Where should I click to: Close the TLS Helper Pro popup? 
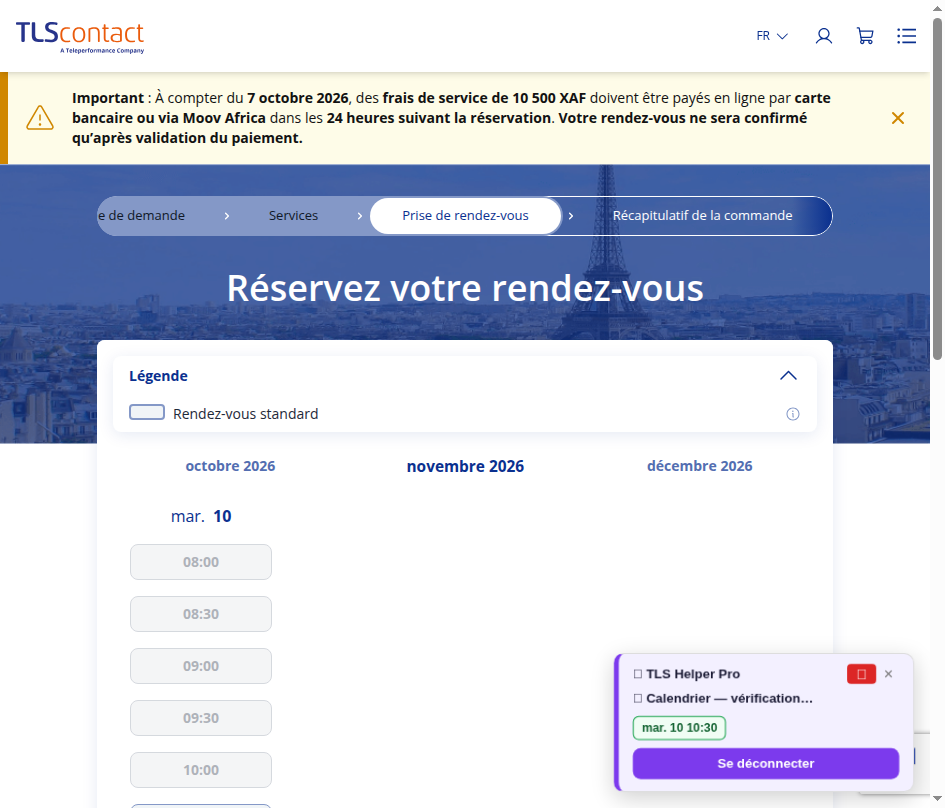coord(888,674)
